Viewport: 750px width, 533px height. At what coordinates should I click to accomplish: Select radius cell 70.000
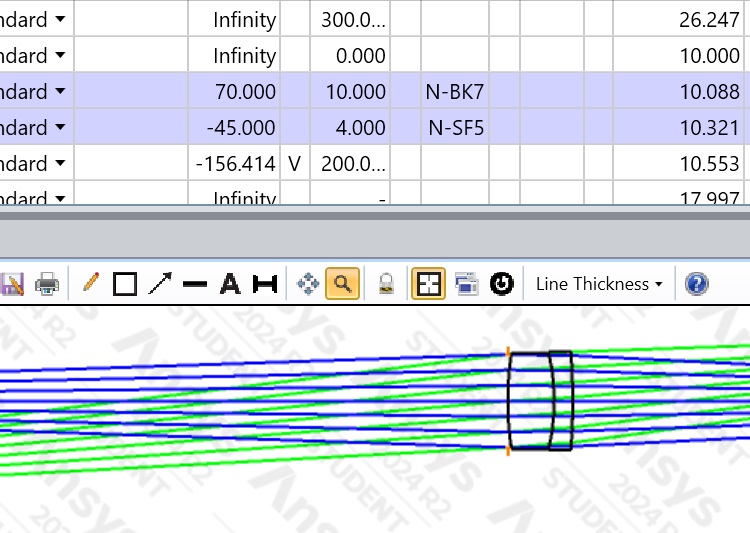[x=234, y=91]
